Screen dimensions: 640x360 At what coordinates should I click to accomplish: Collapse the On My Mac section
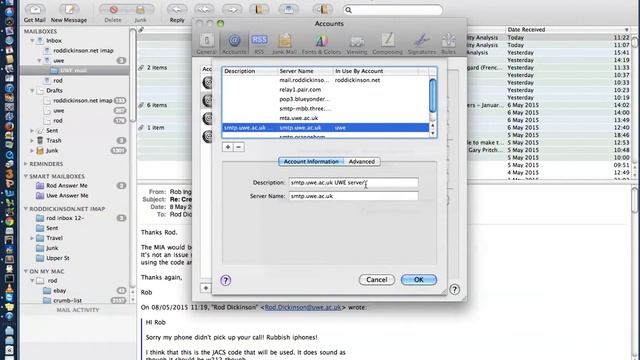pyautogui.click(x=26, y=271)
